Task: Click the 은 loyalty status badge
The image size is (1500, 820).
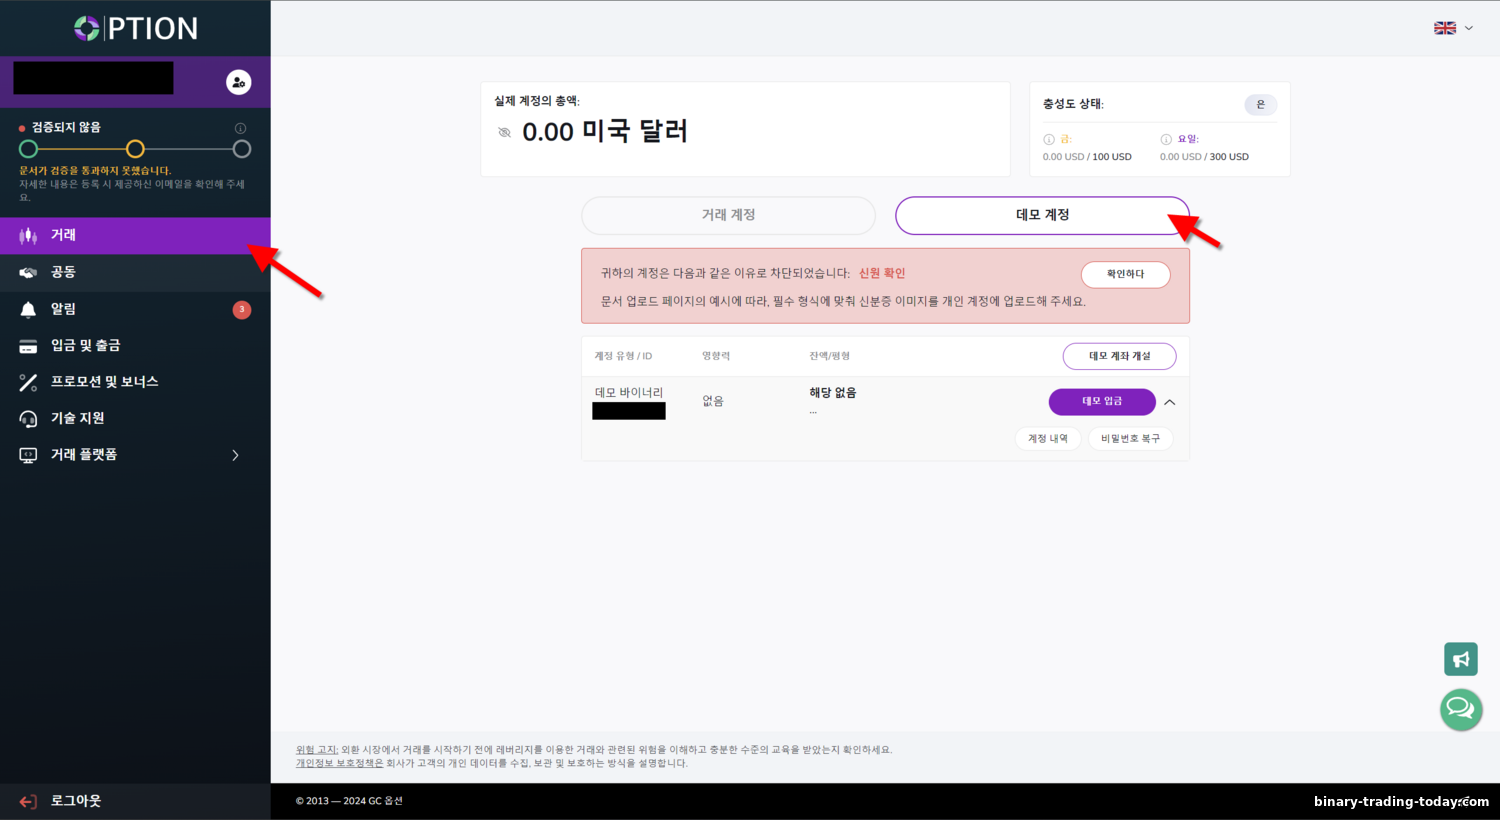Action: pos(1260,104)
